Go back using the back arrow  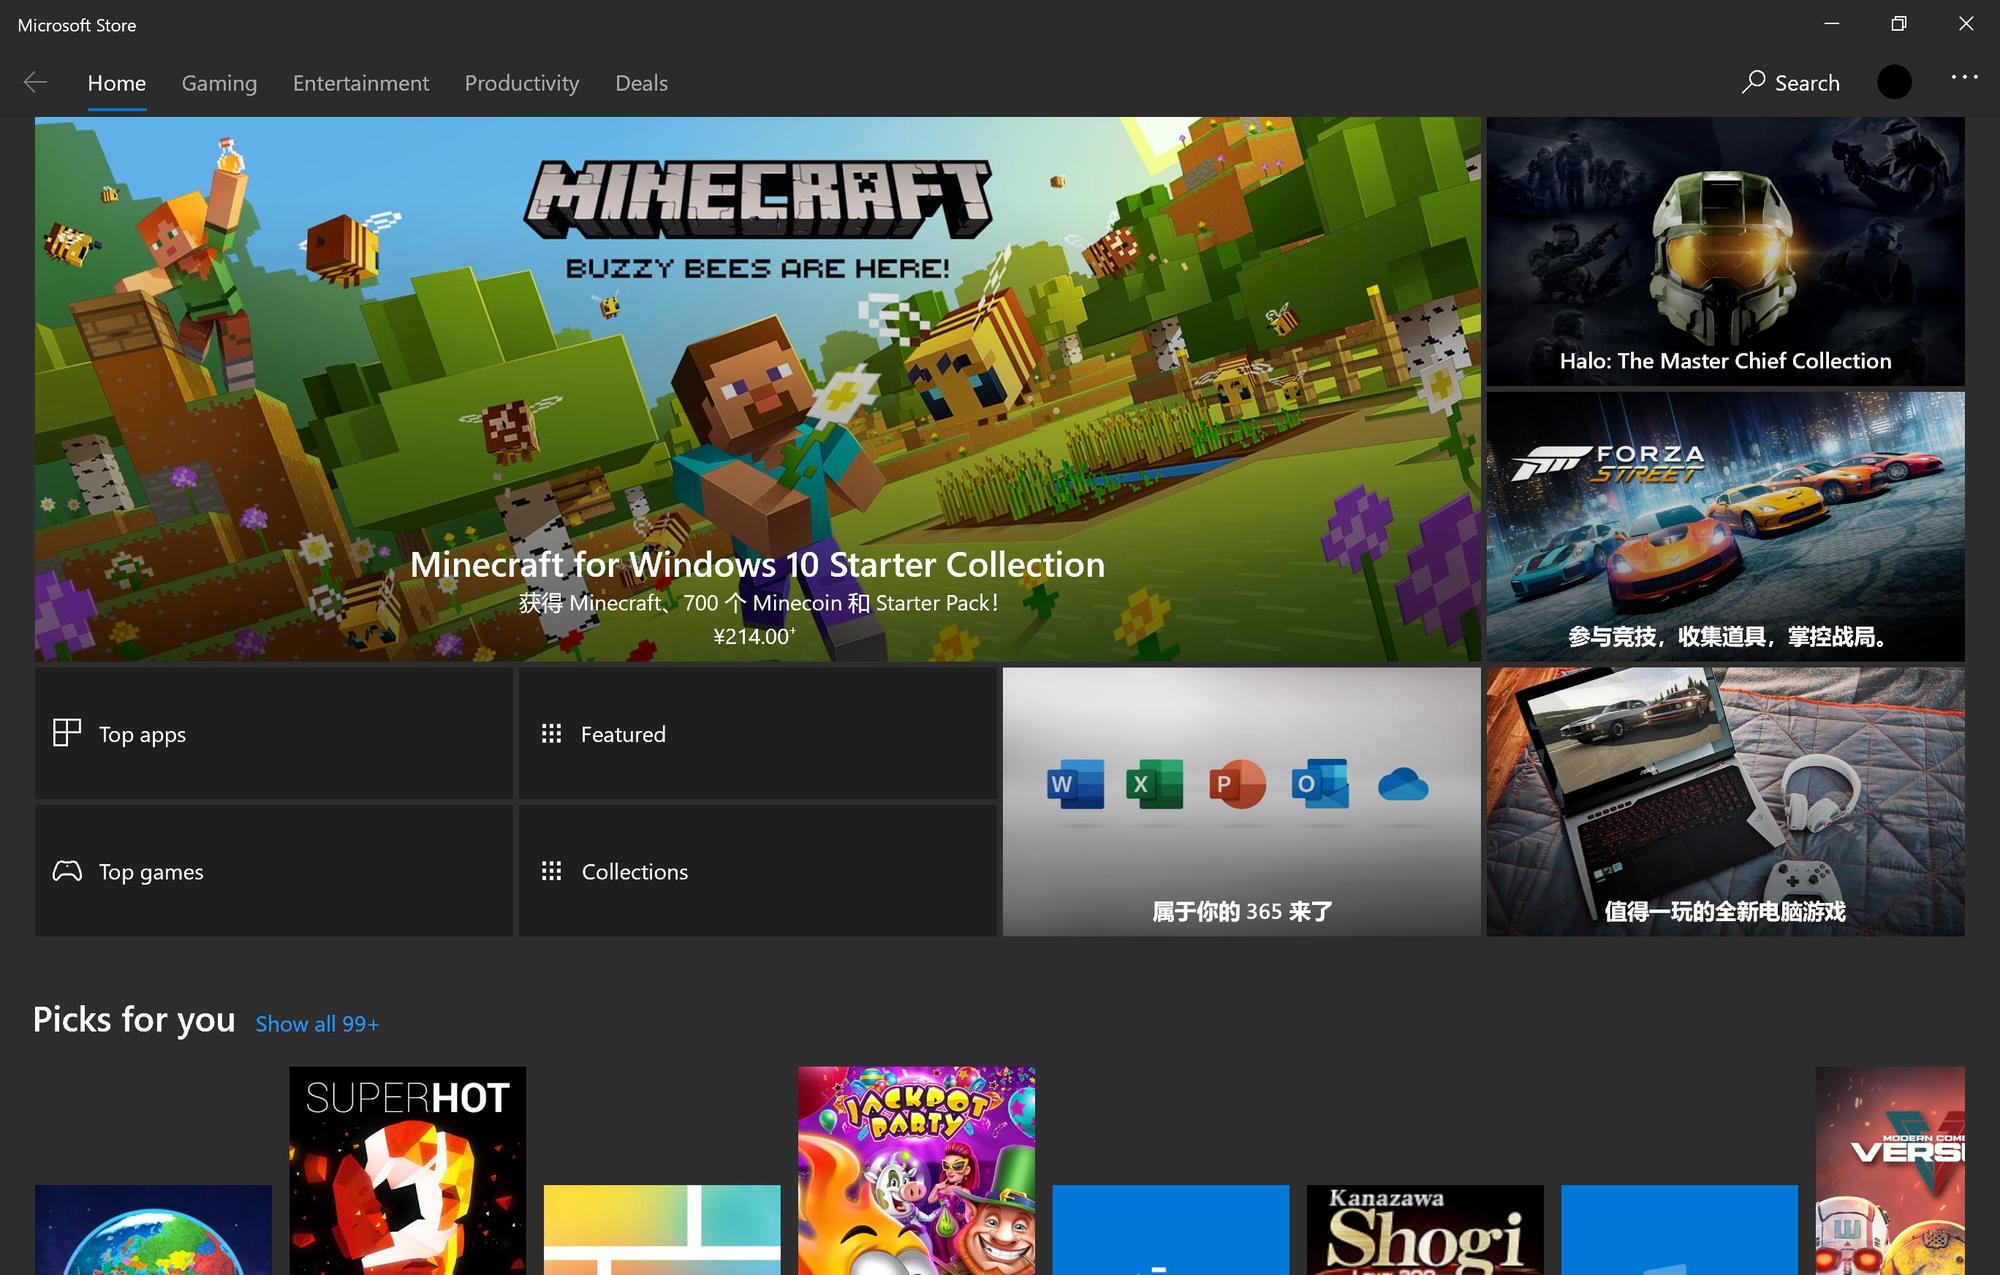pos(36,83)
